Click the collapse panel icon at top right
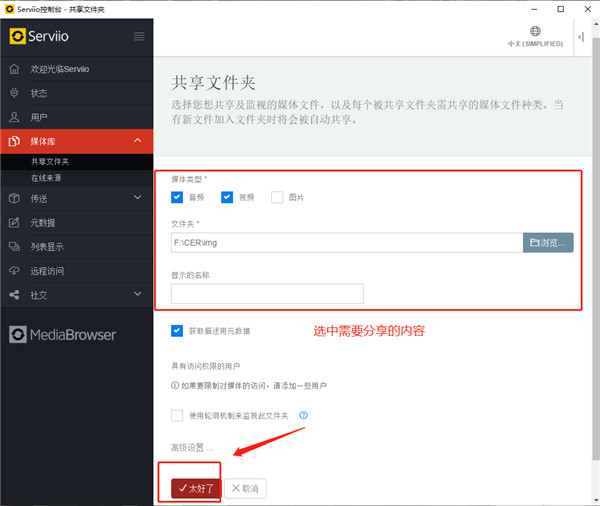This screenshot has width=600, height=506. (581, 37)
